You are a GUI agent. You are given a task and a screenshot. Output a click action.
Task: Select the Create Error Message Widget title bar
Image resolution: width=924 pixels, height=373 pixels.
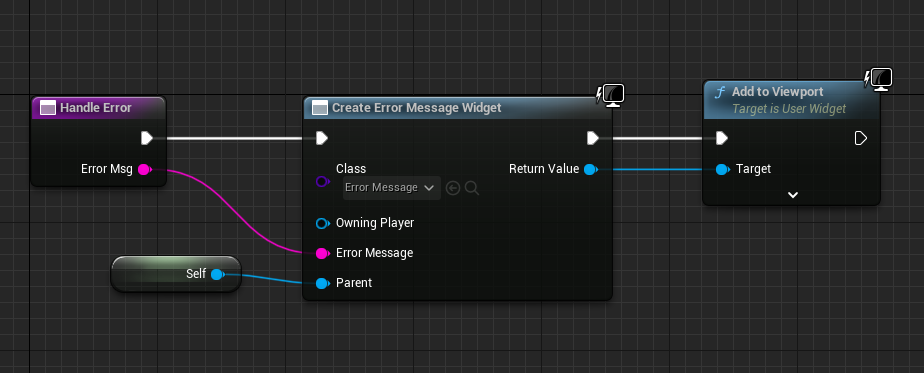457,108
